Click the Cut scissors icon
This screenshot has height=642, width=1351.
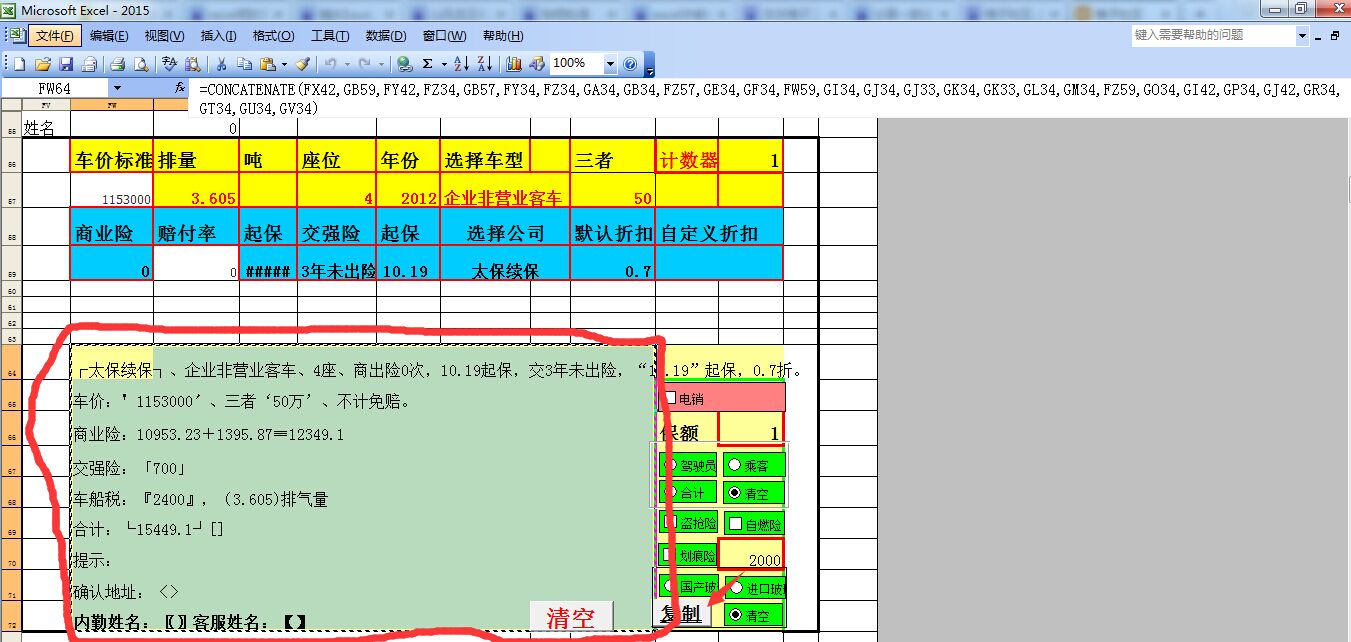point(220,64)
